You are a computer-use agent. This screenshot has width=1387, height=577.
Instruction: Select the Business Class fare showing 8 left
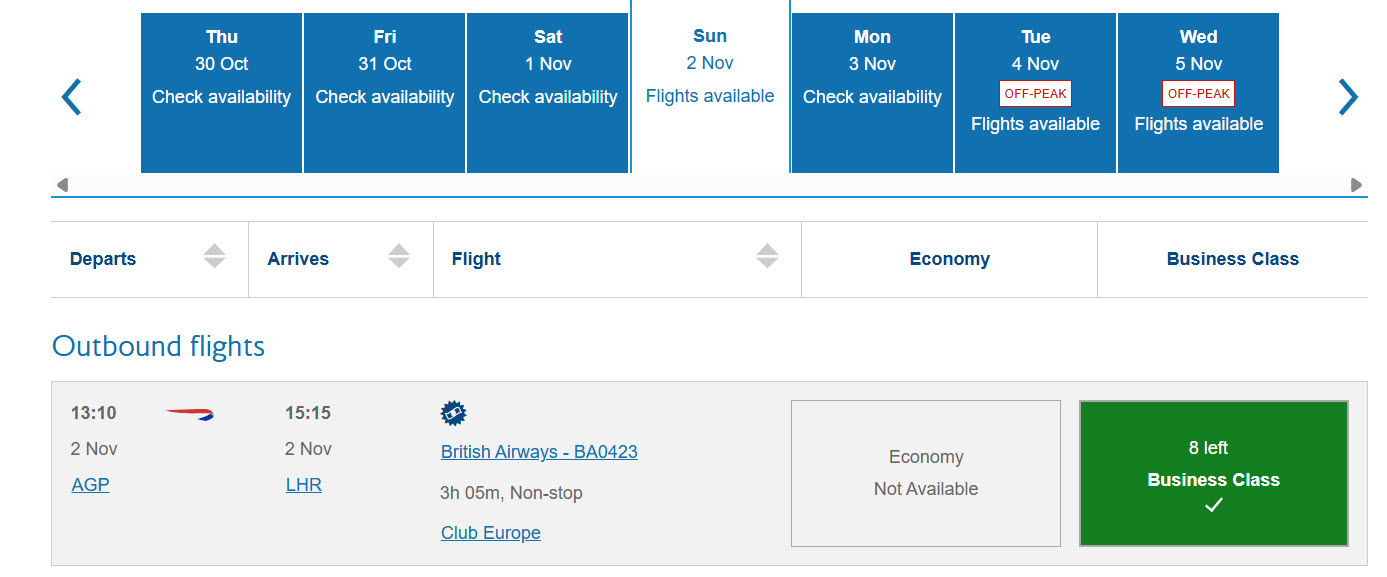[x=1213, y=473]
